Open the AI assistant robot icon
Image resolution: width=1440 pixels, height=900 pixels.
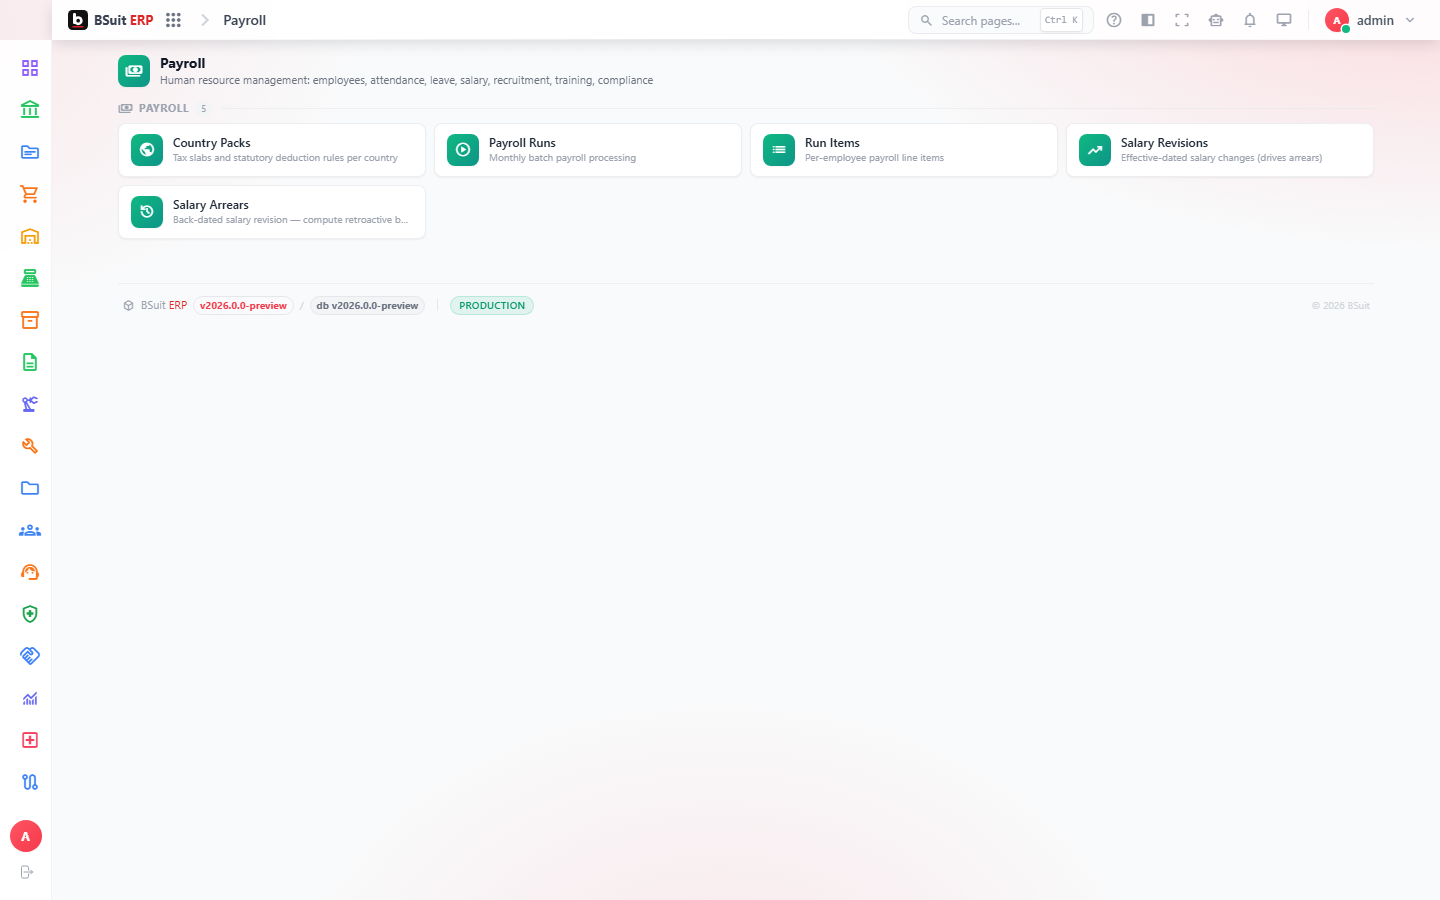1216,20
